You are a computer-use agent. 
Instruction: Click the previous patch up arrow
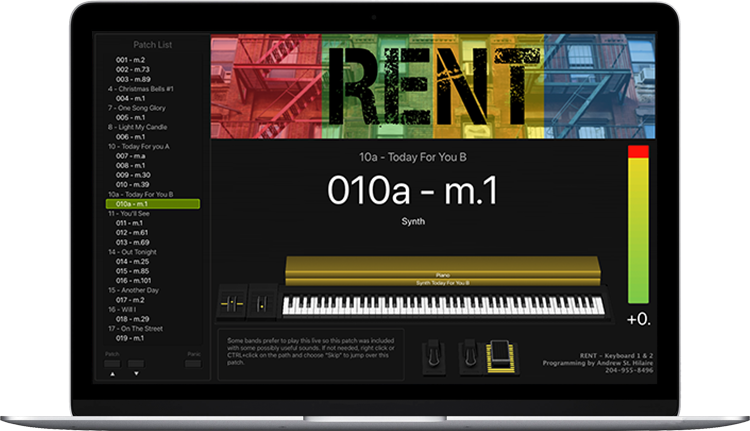[x=112, y=374]
